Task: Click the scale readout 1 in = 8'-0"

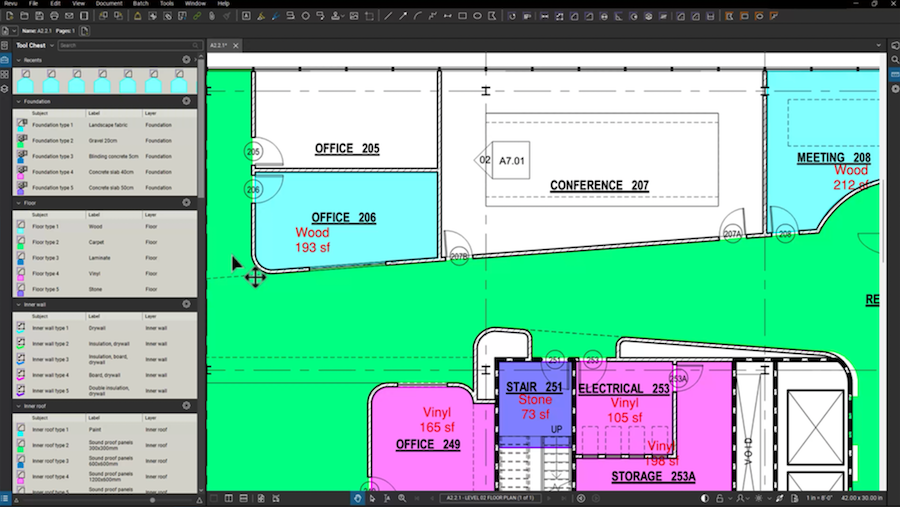Action: [819, 498]
